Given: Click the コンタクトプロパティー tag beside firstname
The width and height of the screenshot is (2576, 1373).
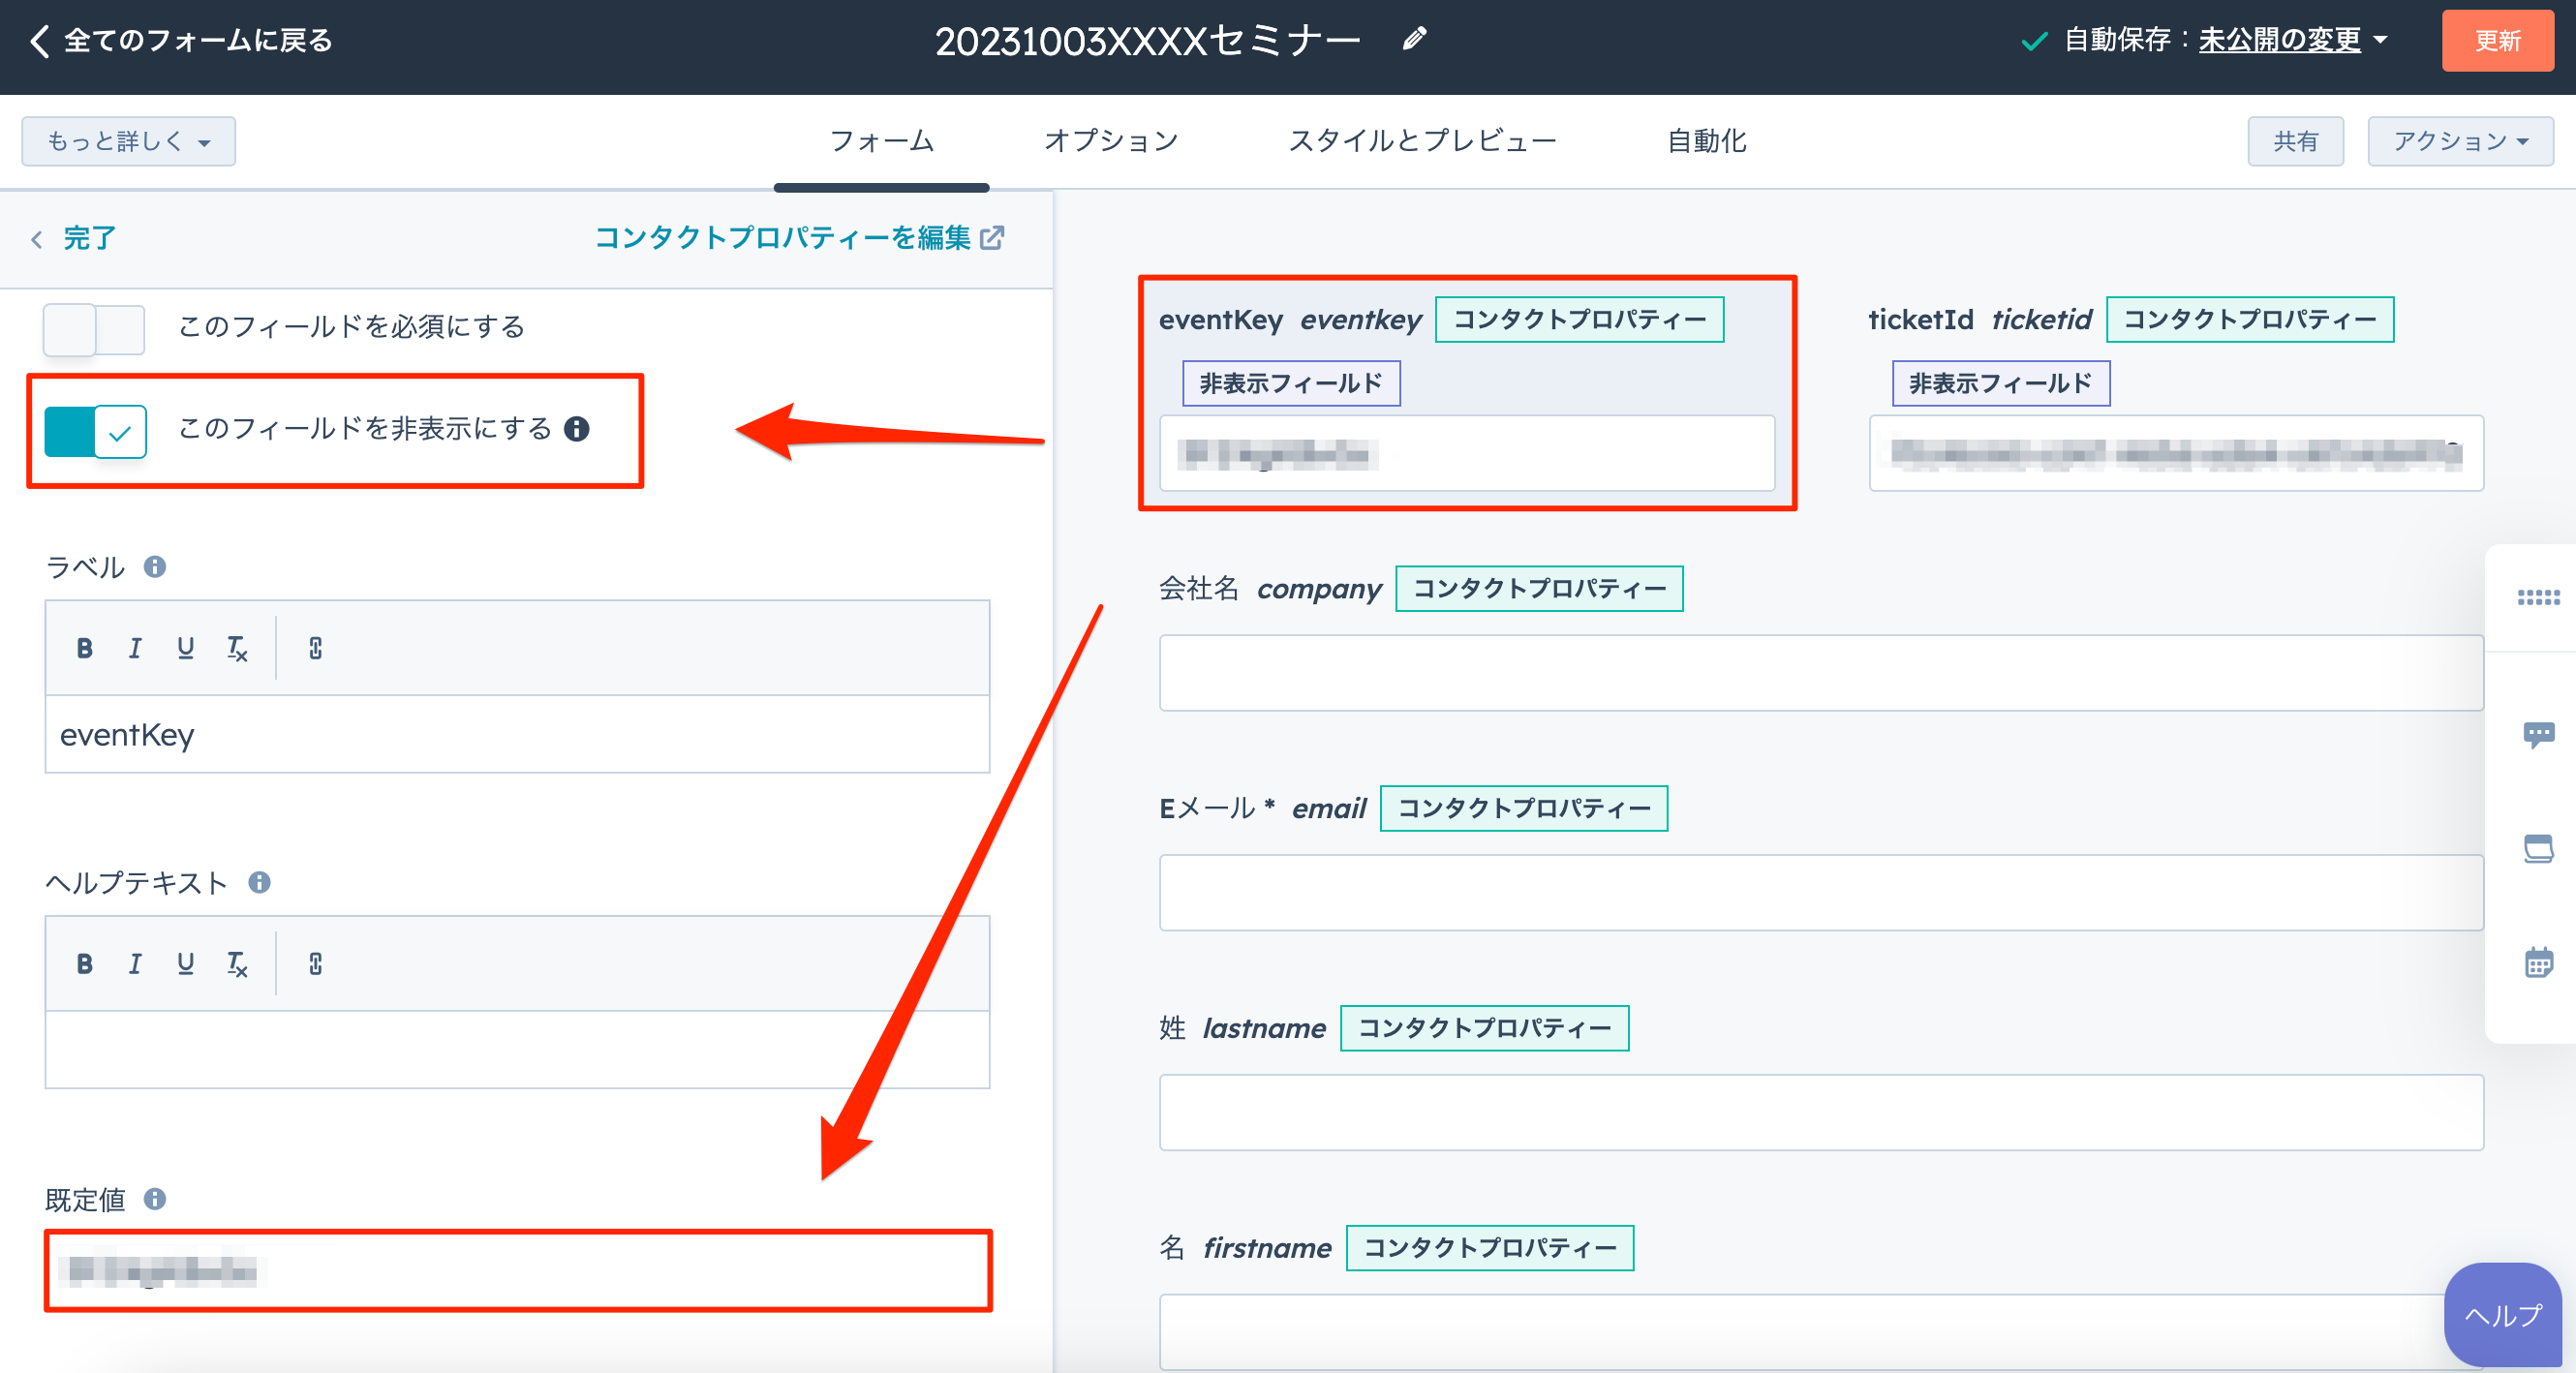Looking at the screenshot, I should click(x=1490, y=1248).
